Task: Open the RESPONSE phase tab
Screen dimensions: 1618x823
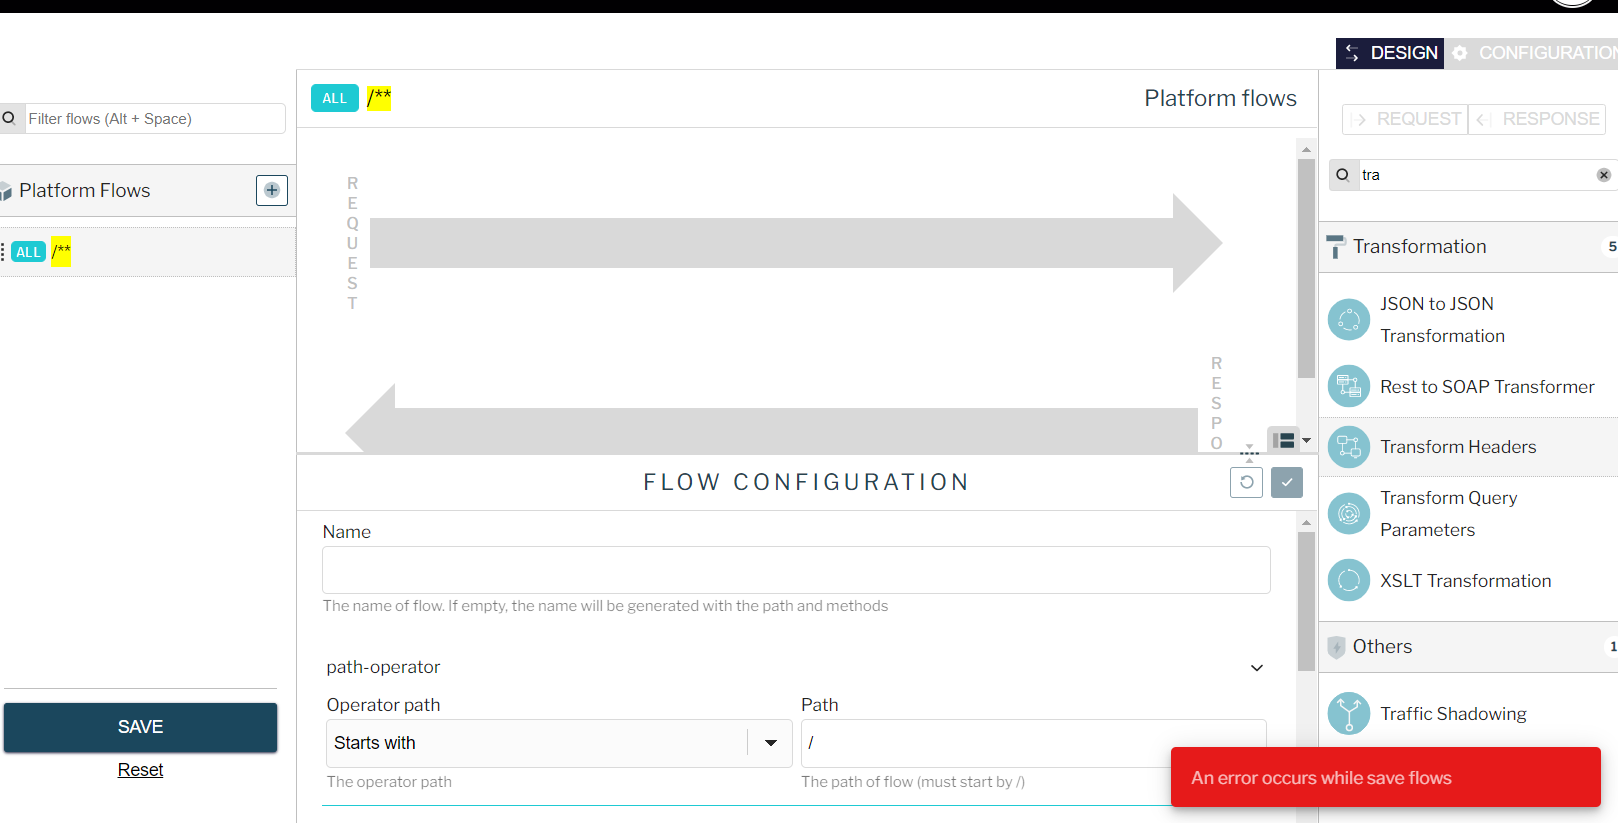Action: [x=1537, y=118]
